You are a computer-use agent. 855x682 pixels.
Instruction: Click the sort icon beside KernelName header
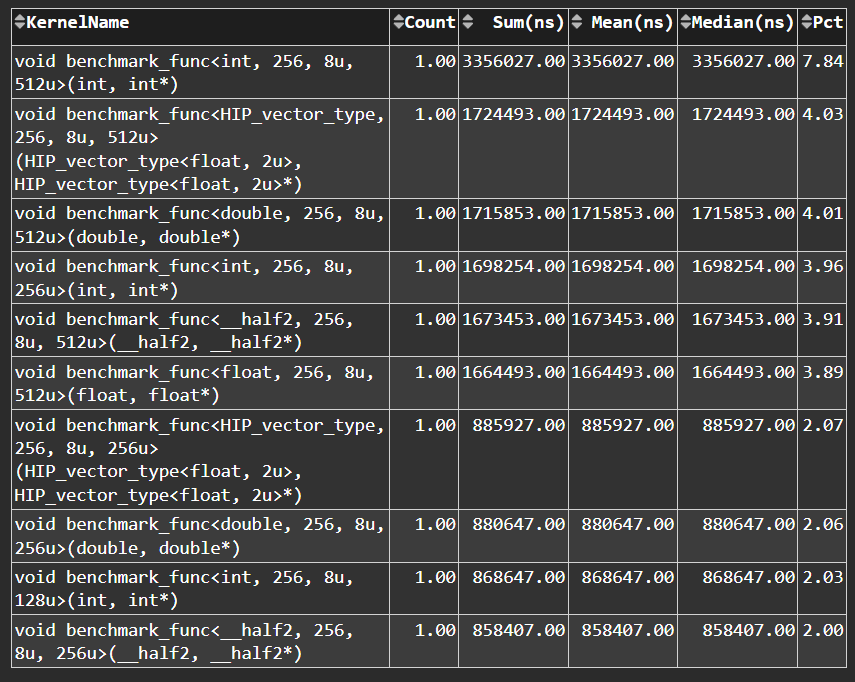pyautogui.click(x=19, y=22)
